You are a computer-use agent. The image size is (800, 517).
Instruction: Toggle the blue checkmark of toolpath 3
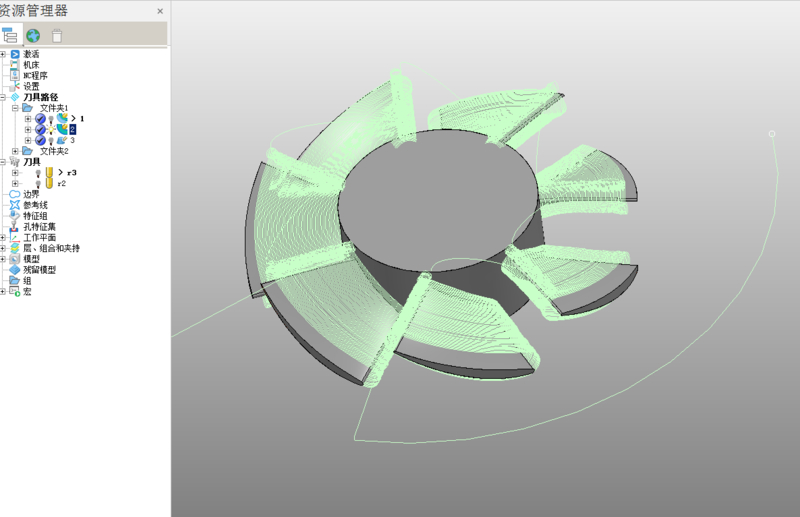coord(40,140)
